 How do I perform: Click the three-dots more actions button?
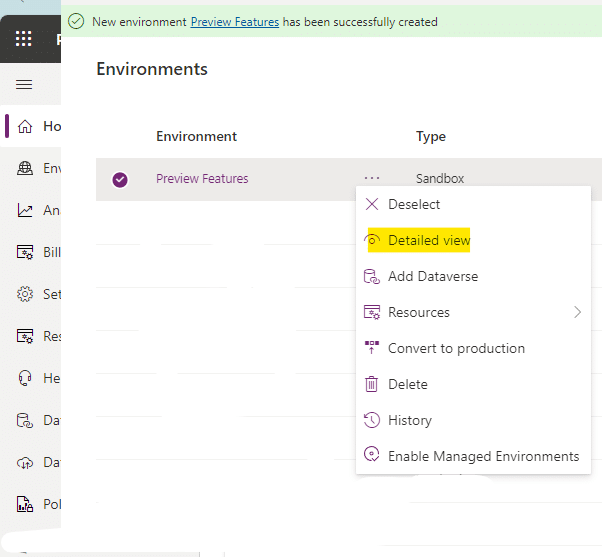click(x=372, y=179)
